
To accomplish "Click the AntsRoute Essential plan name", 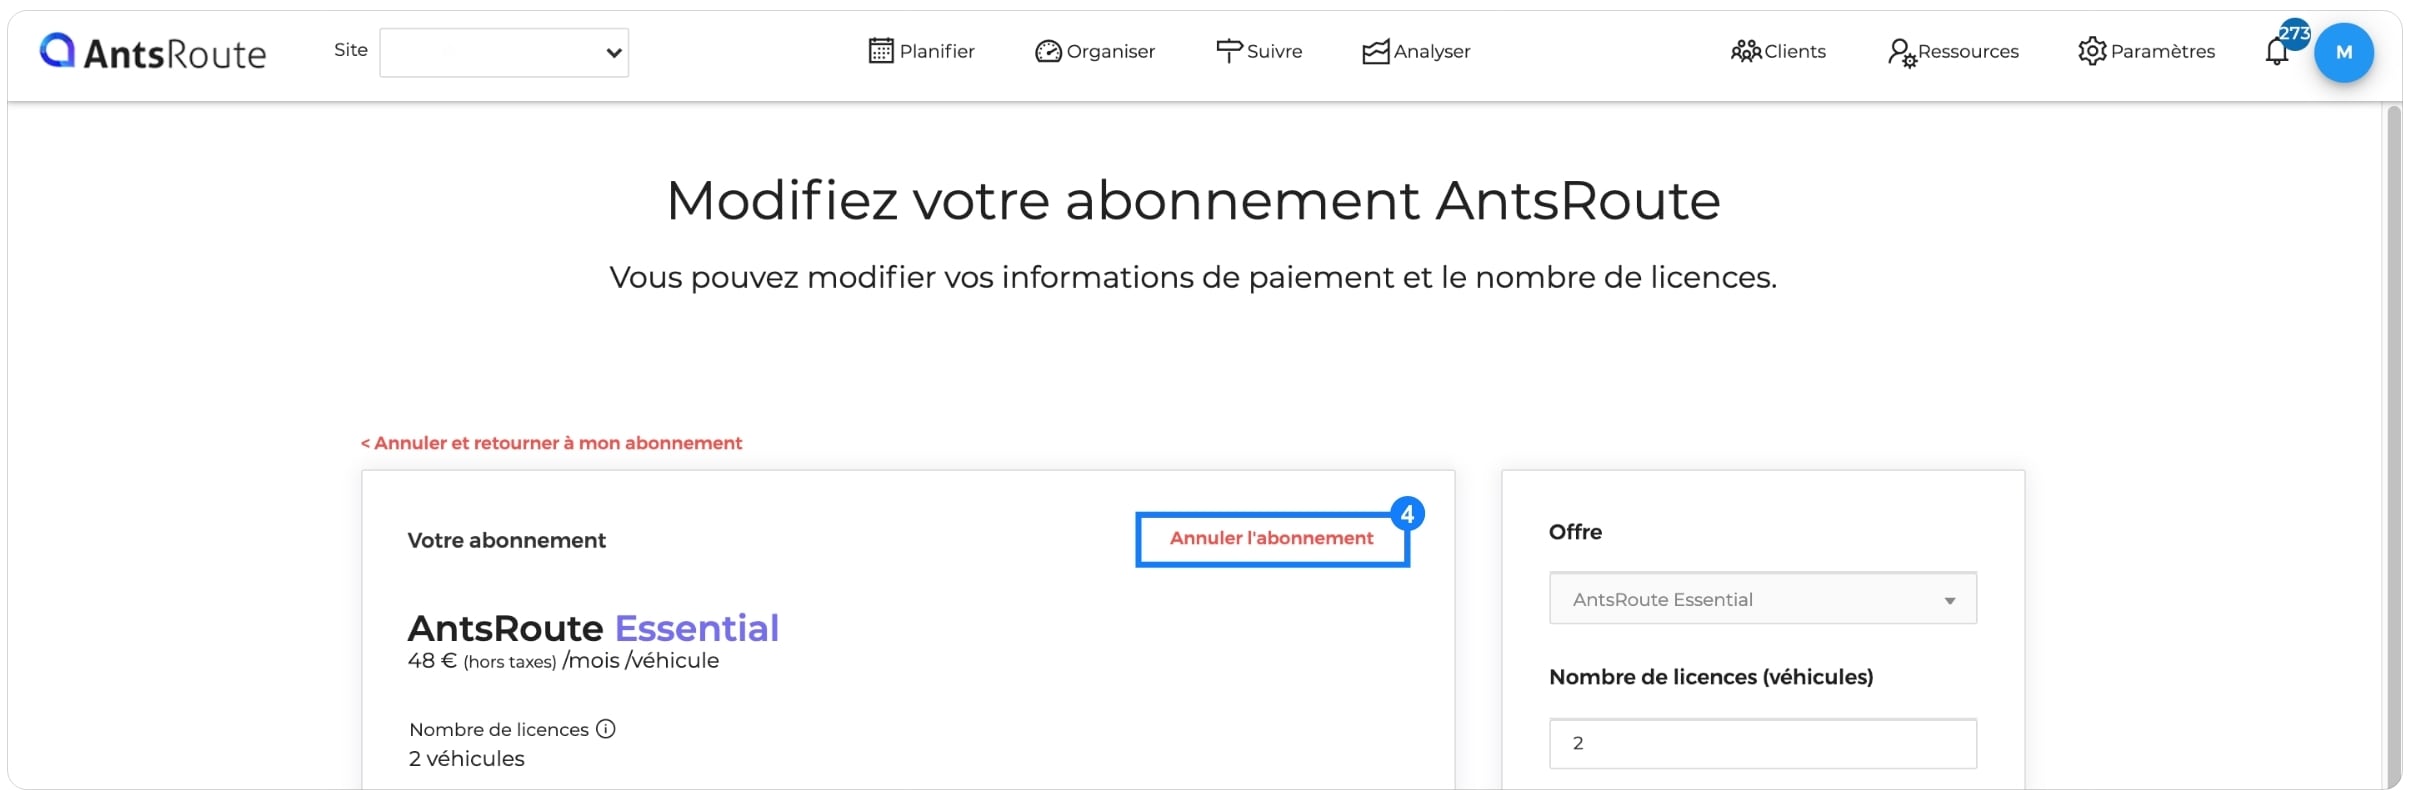I will tap(593, 628).
